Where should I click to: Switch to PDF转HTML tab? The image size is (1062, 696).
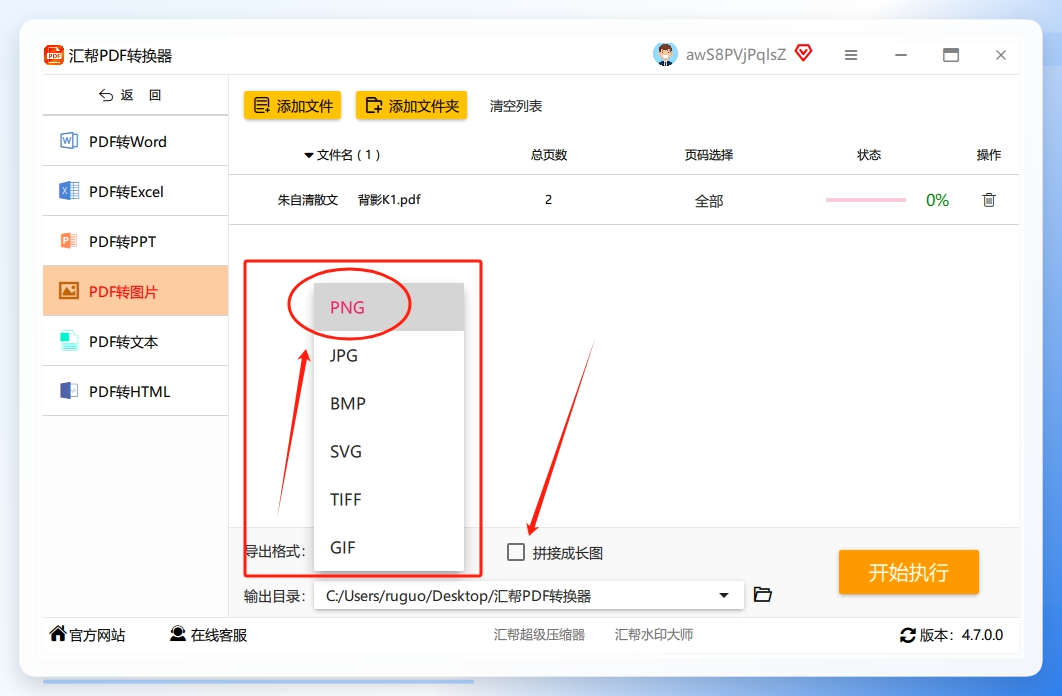coord(135,391)
